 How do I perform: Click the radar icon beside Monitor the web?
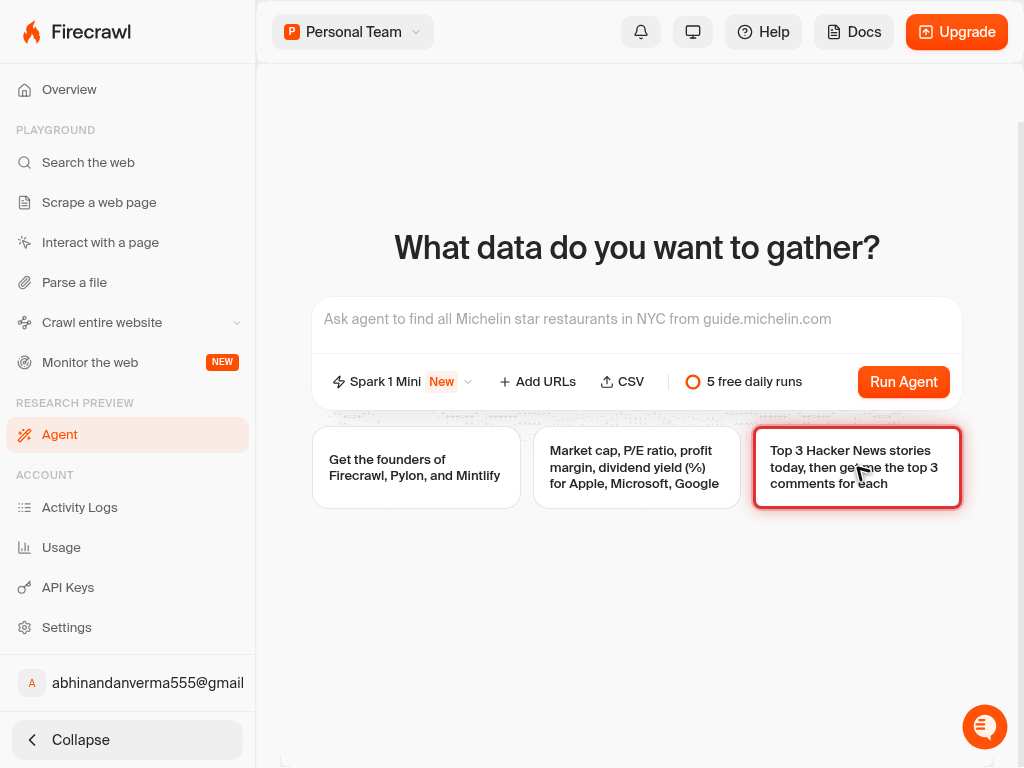(24, 362)
